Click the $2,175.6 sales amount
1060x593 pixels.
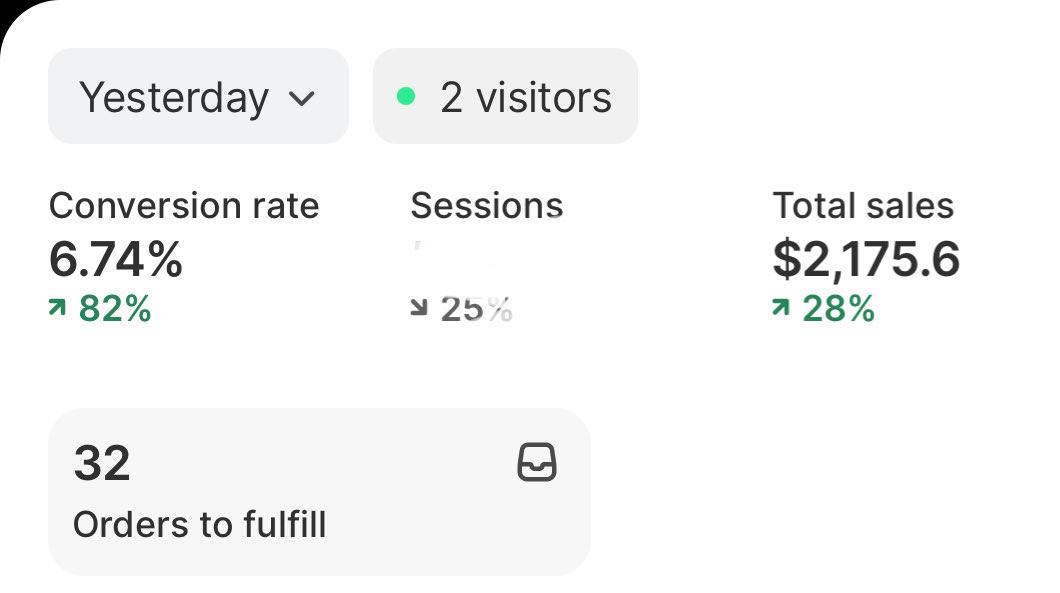point(866,260)
